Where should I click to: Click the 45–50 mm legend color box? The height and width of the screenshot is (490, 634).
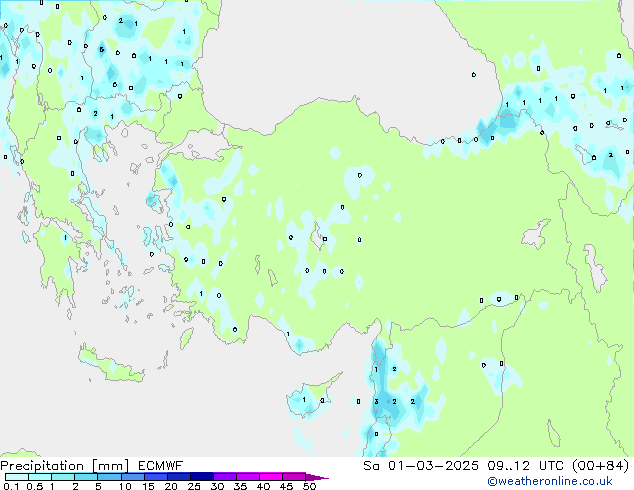pos(294,477)
